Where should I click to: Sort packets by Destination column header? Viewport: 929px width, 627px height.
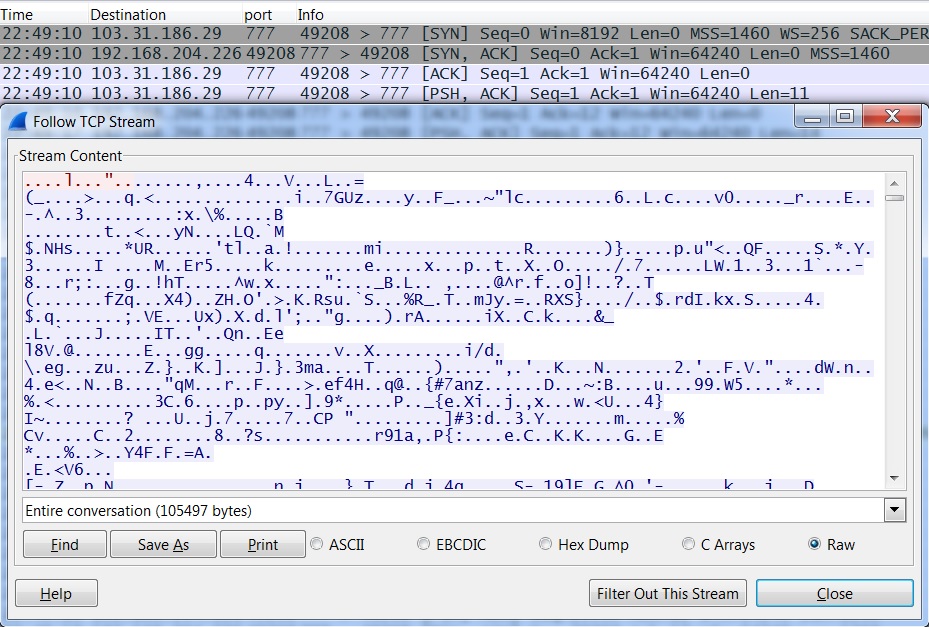(x=128, y=15)
